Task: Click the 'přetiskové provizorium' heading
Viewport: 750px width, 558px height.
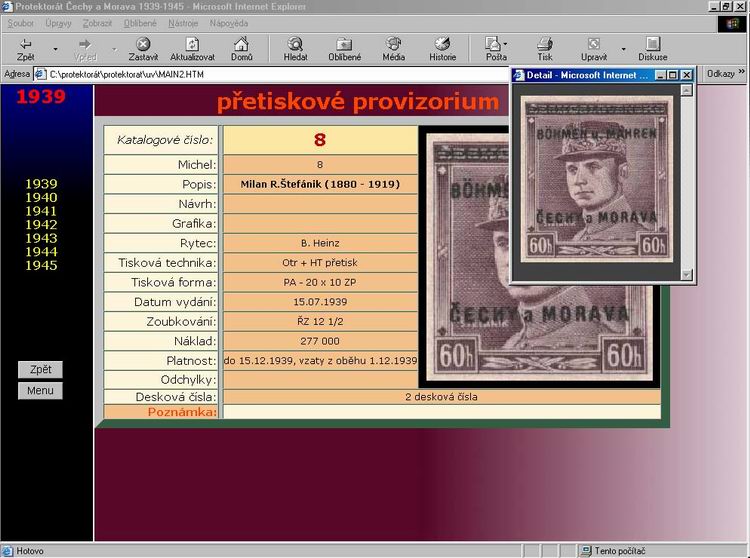Action: [x=358, y=102]
